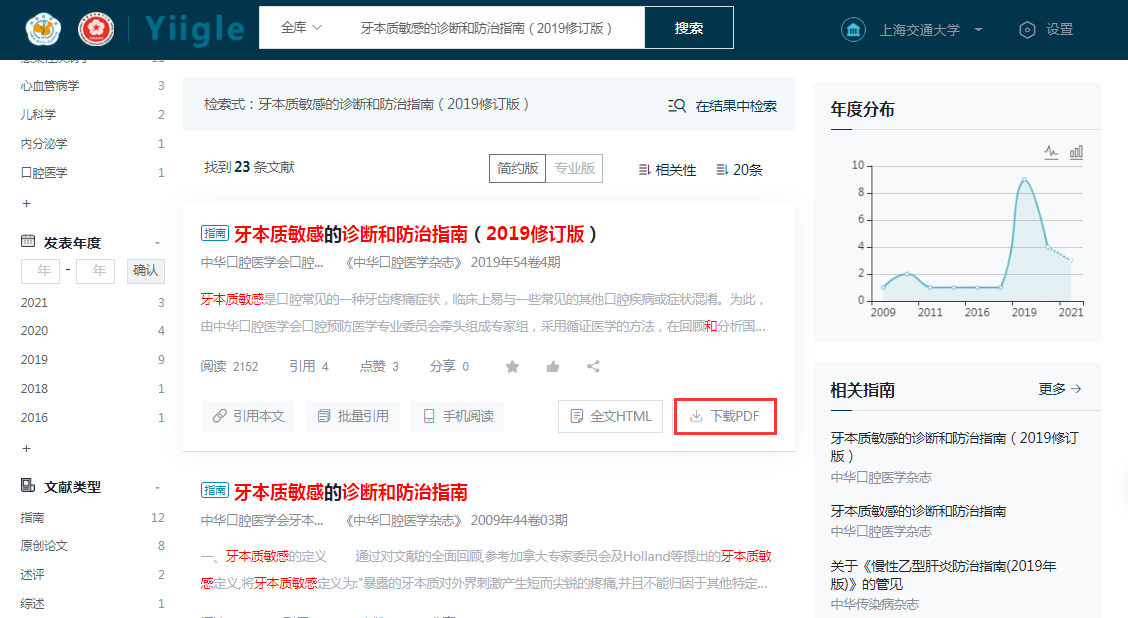Click the end year input field
This screenshot has width=1128, height=618.
pos(96,271)
